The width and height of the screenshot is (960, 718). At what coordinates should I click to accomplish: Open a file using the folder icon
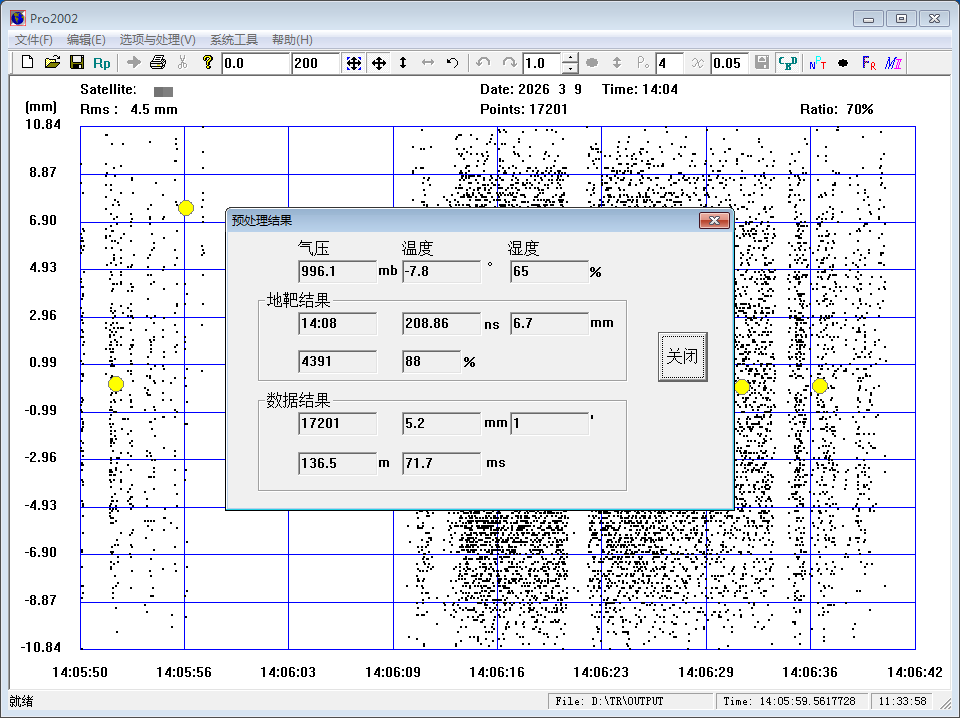point(52,63)
